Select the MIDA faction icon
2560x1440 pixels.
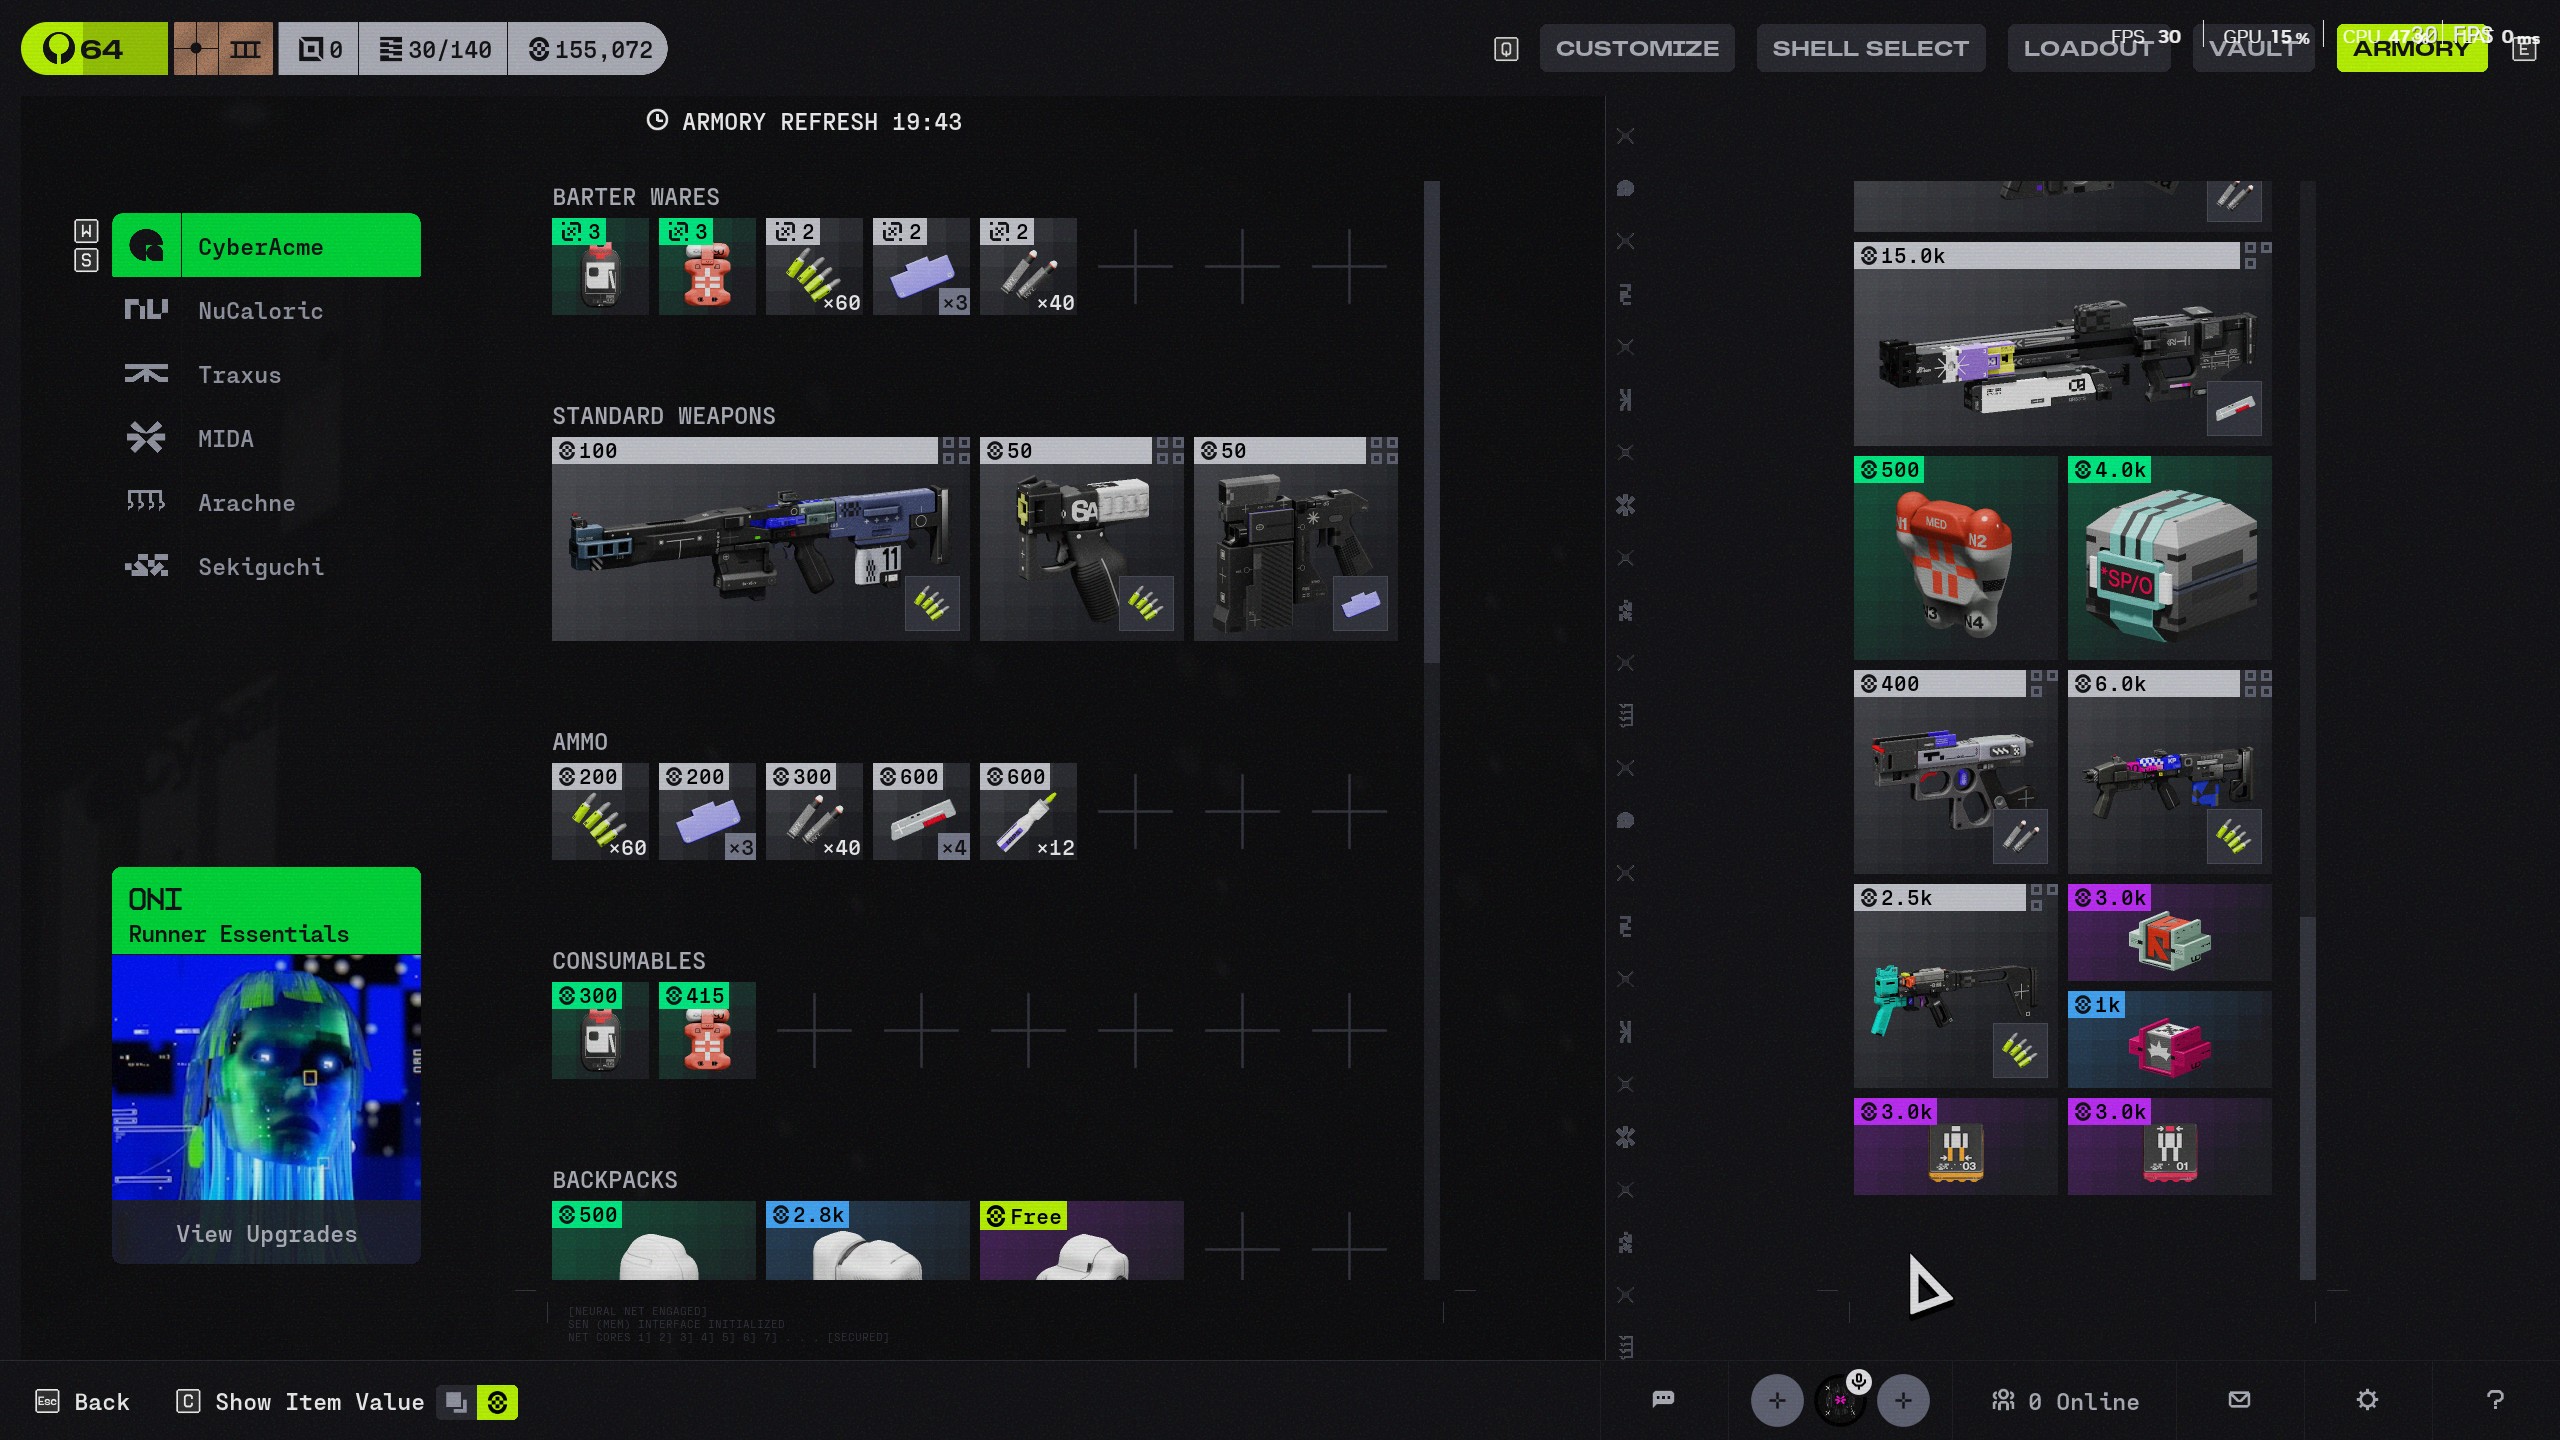[146, 438]
